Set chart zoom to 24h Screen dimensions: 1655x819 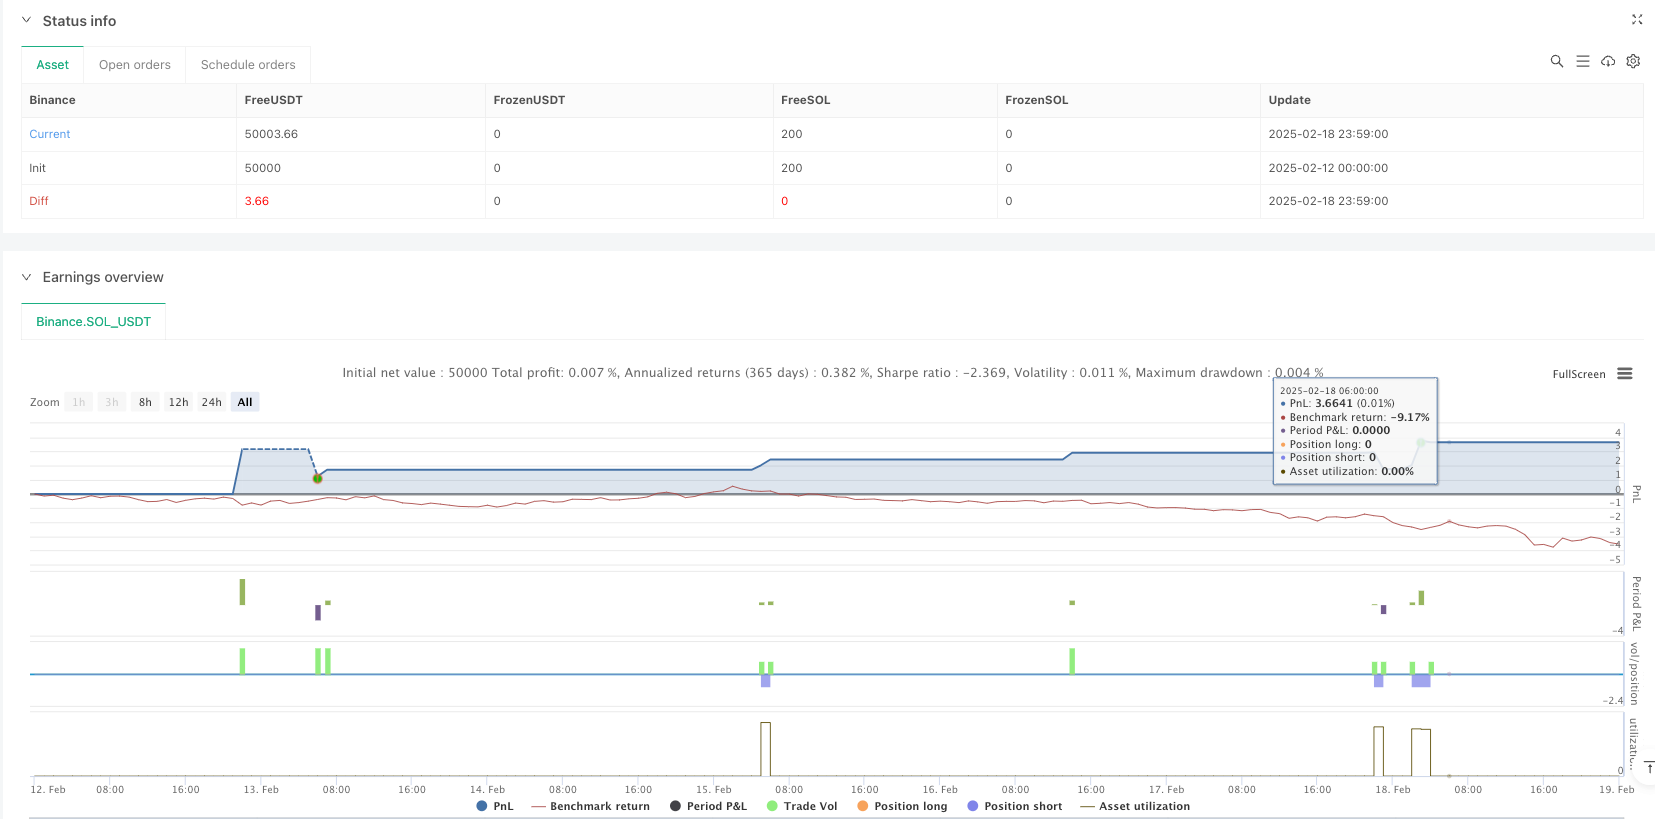[x=211, y=402]
